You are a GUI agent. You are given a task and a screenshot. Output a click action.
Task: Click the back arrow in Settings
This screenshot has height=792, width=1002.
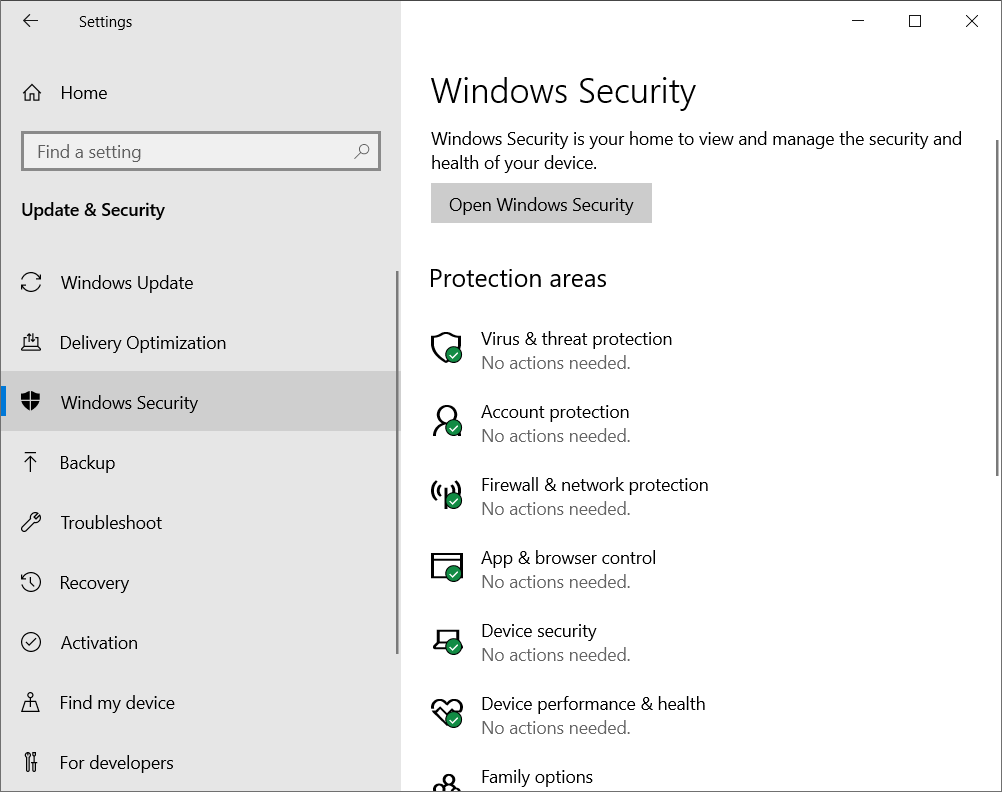click(x=30, y=21)
